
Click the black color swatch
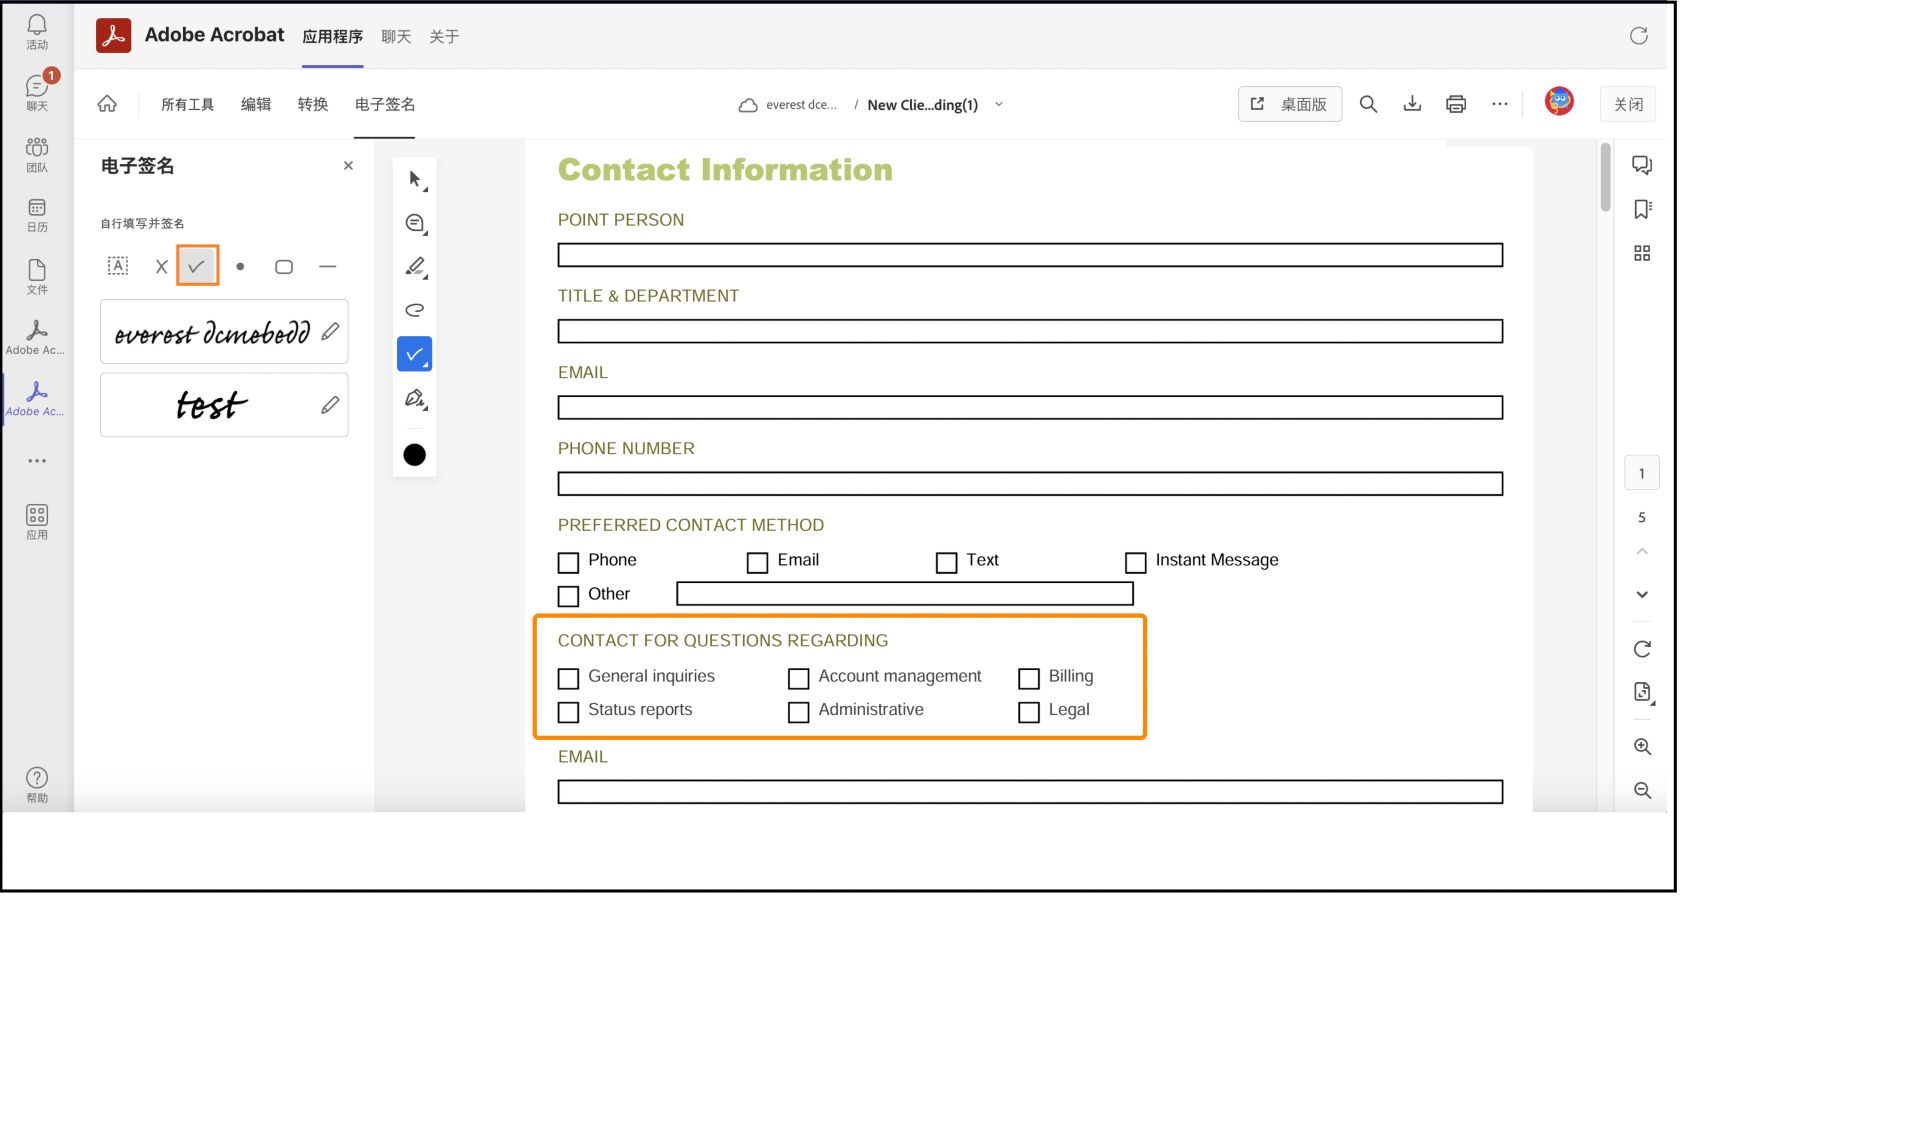click(415, 454)
